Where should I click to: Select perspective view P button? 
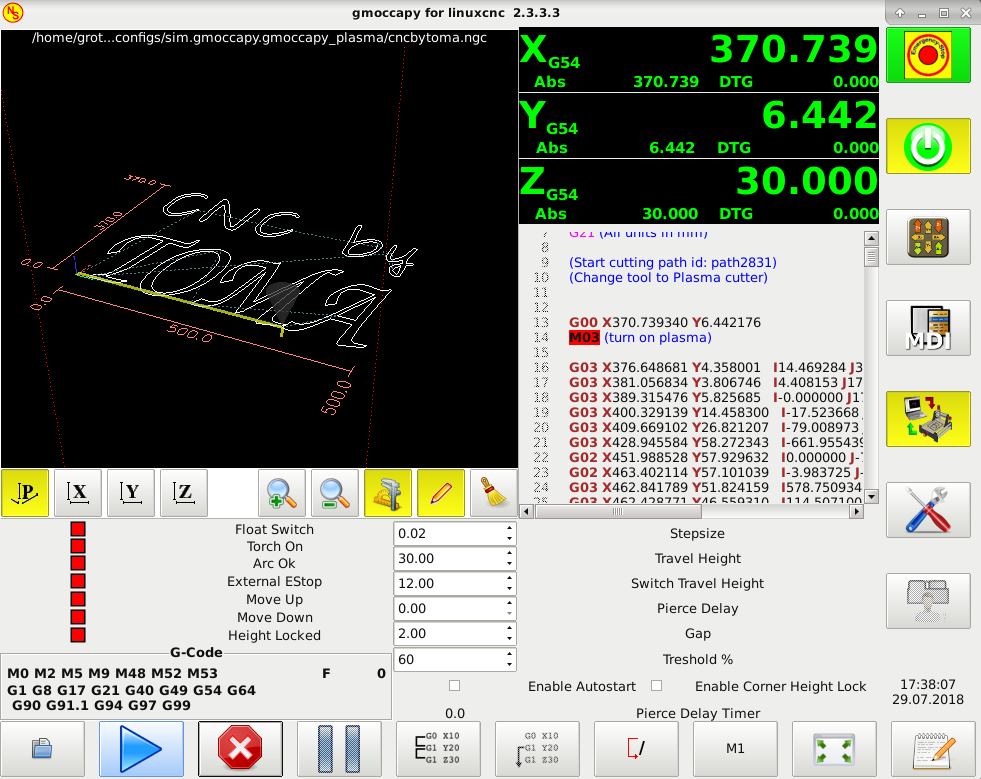pos(25,493)
